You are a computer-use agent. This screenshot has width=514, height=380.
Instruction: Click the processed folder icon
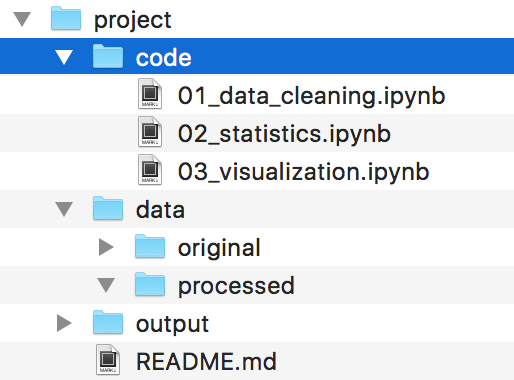coord(150,284)
